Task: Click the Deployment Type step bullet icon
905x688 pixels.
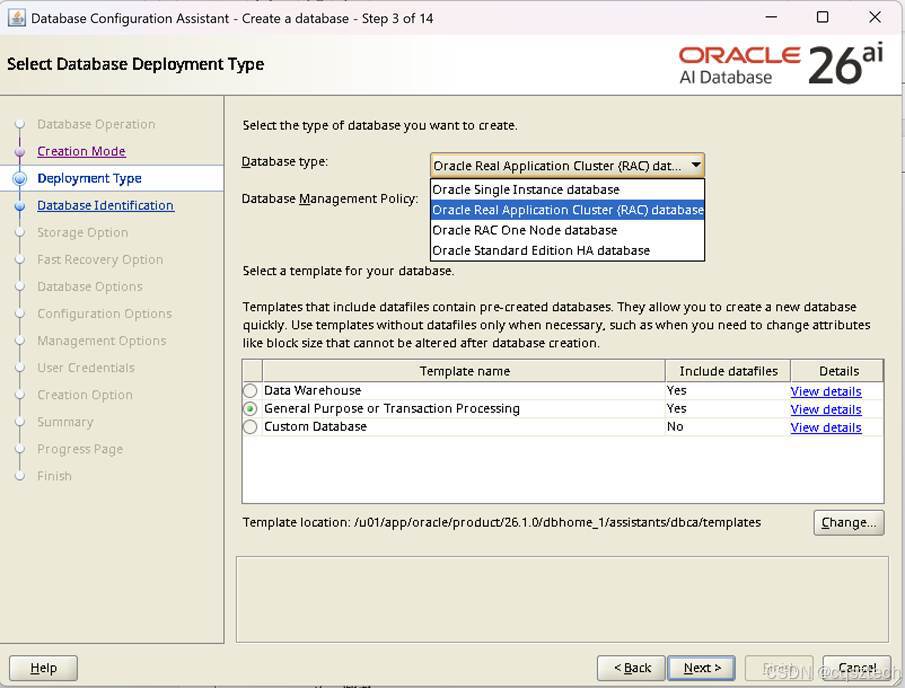Action: pyautogui.click(x=20, y=178)
